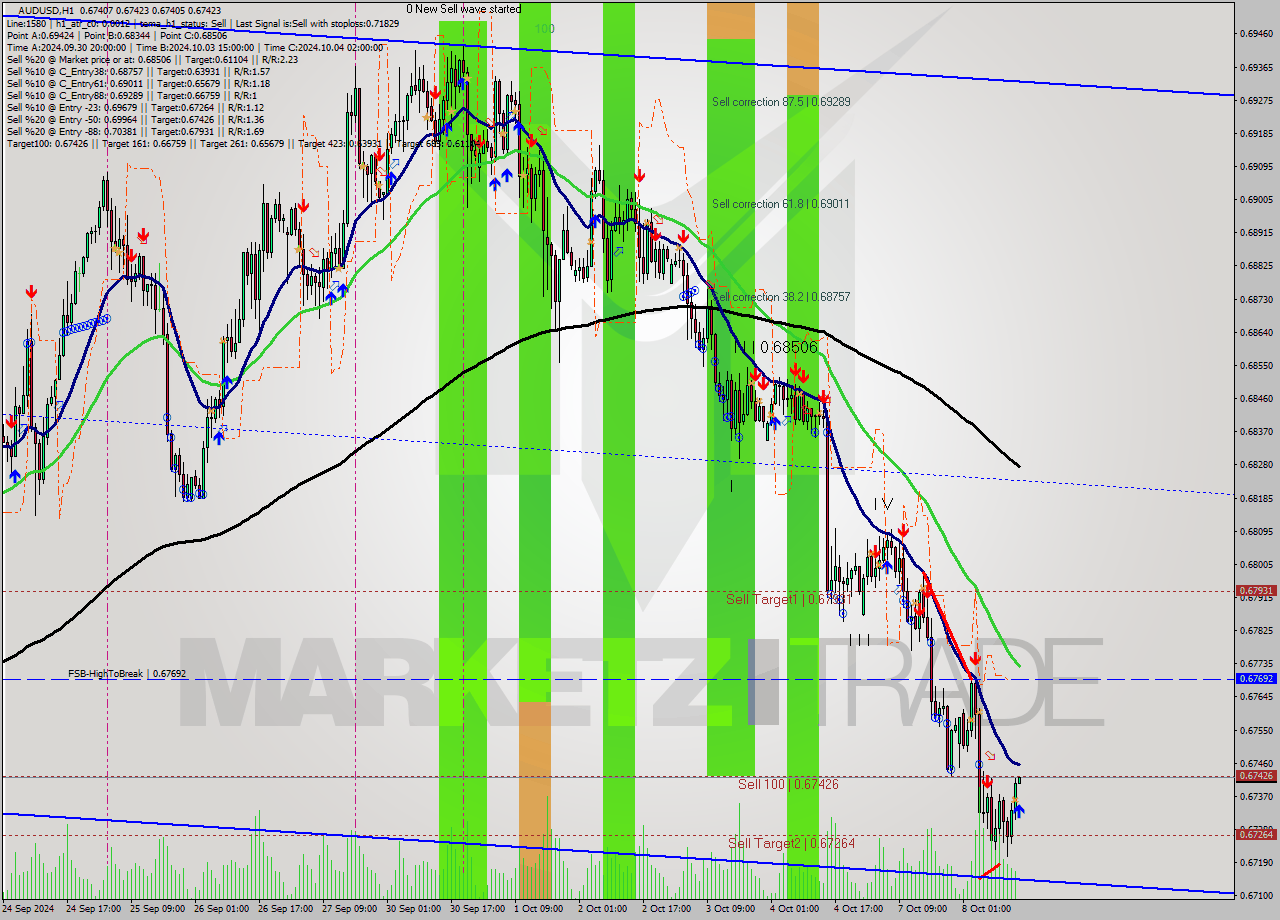Click the 'Sell correction 87.5 | 0.69289' label
Image resolution: width=1280 pixels, height=920 pixels.
click(x=781, y=102)
